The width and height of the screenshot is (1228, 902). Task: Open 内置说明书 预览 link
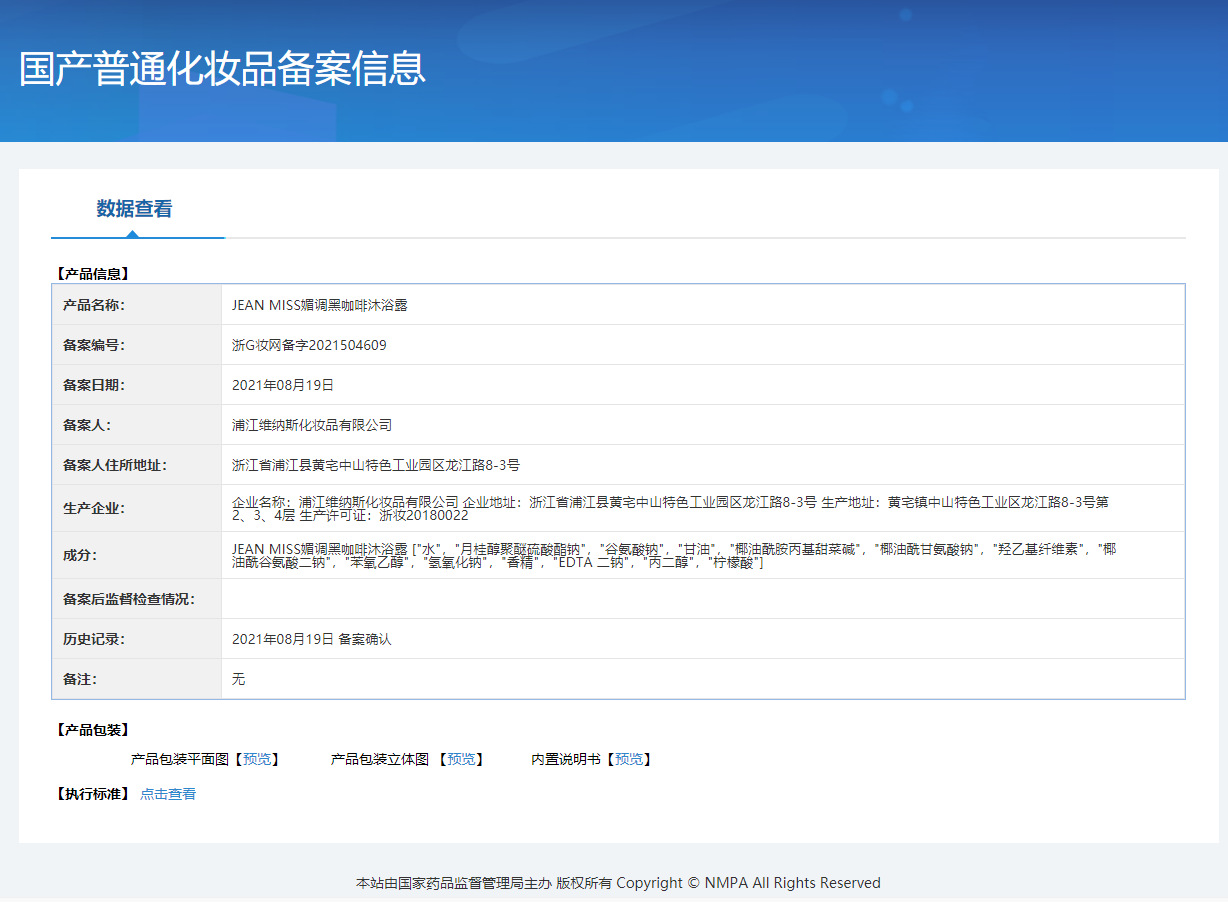[x=629, y=760]
